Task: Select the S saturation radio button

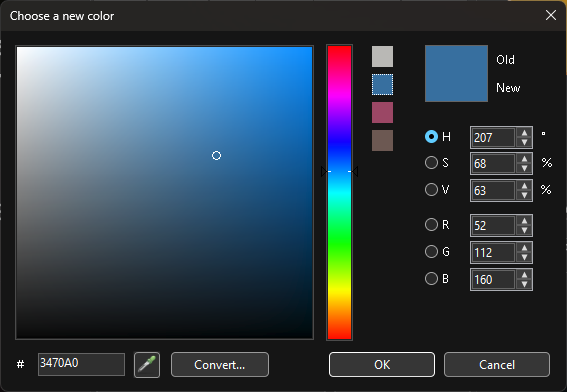Action: (431, 163)
